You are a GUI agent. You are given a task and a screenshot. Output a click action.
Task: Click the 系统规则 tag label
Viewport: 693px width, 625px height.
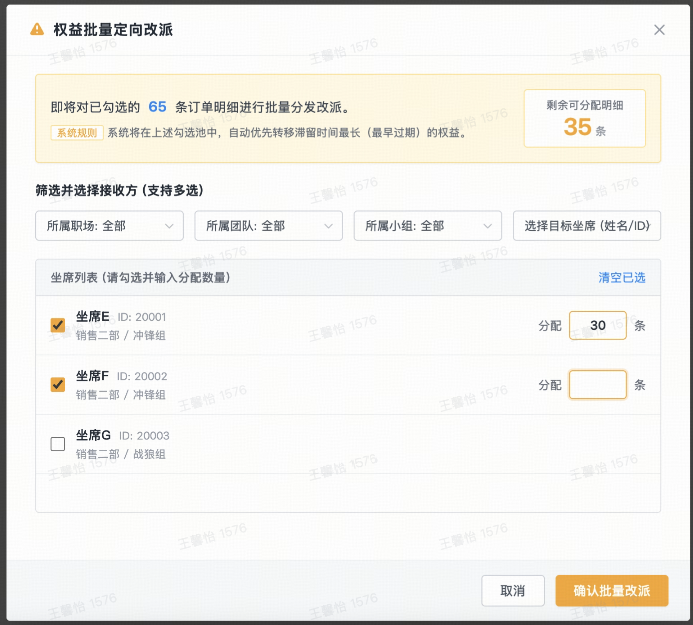coord(77,132)
